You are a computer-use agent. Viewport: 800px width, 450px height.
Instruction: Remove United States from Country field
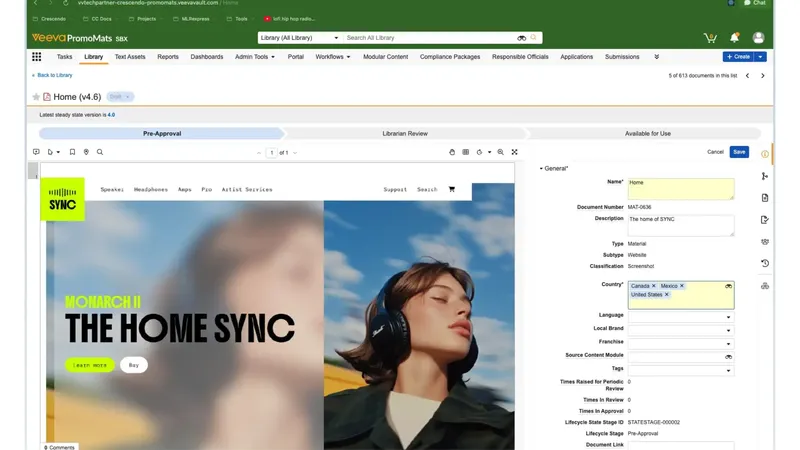pyautogui.click(x=666, y=295)
